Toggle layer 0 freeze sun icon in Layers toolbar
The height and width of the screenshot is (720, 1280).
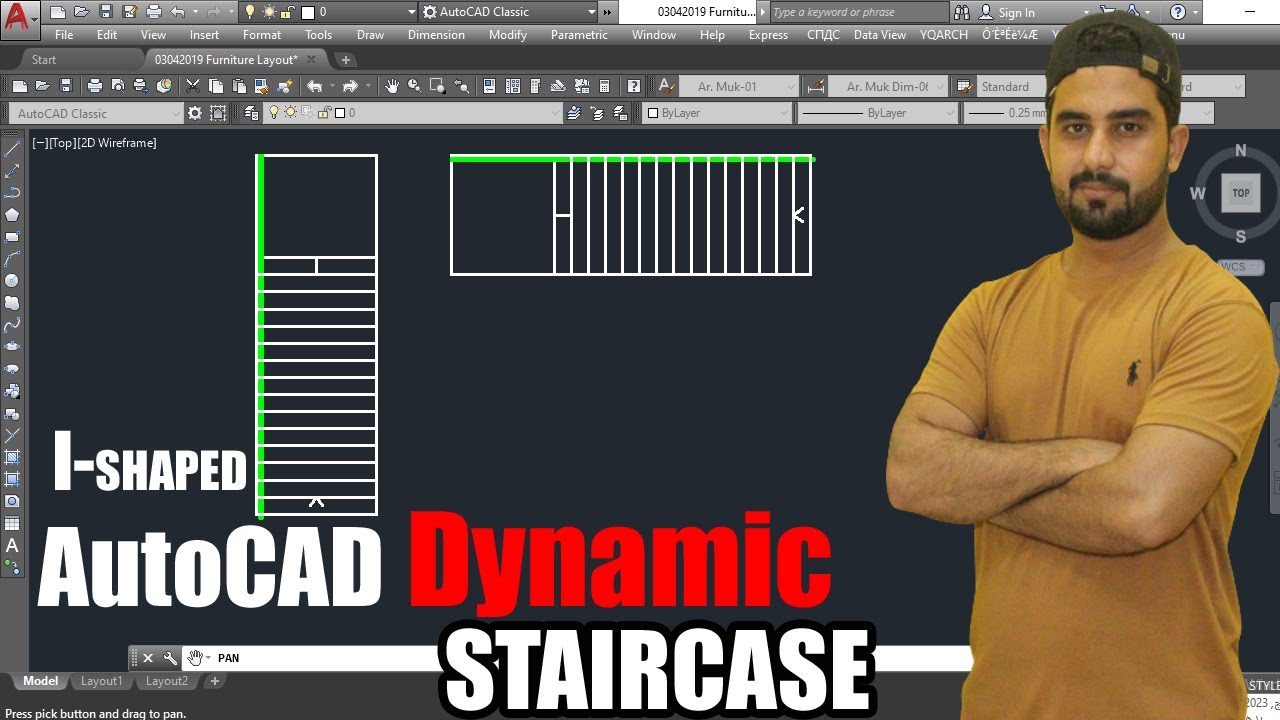point(290,113)
